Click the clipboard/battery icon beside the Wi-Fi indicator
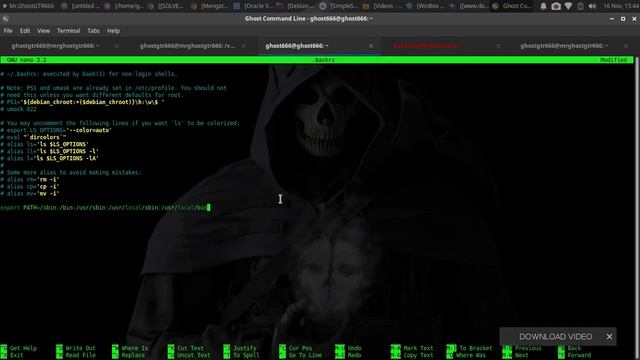The width and height of the screenshot is (640, 360). click(x=580, y=6)
